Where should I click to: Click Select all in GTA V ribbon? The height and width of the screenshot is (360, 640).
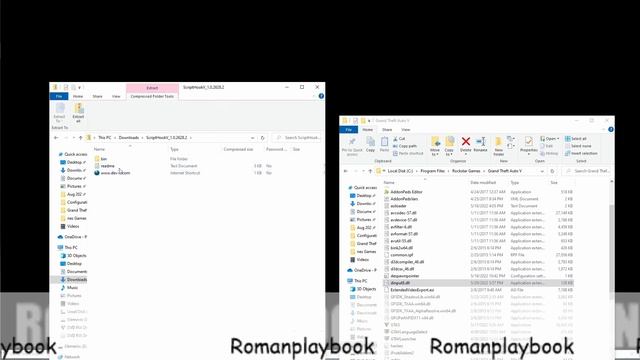(576, 139)
